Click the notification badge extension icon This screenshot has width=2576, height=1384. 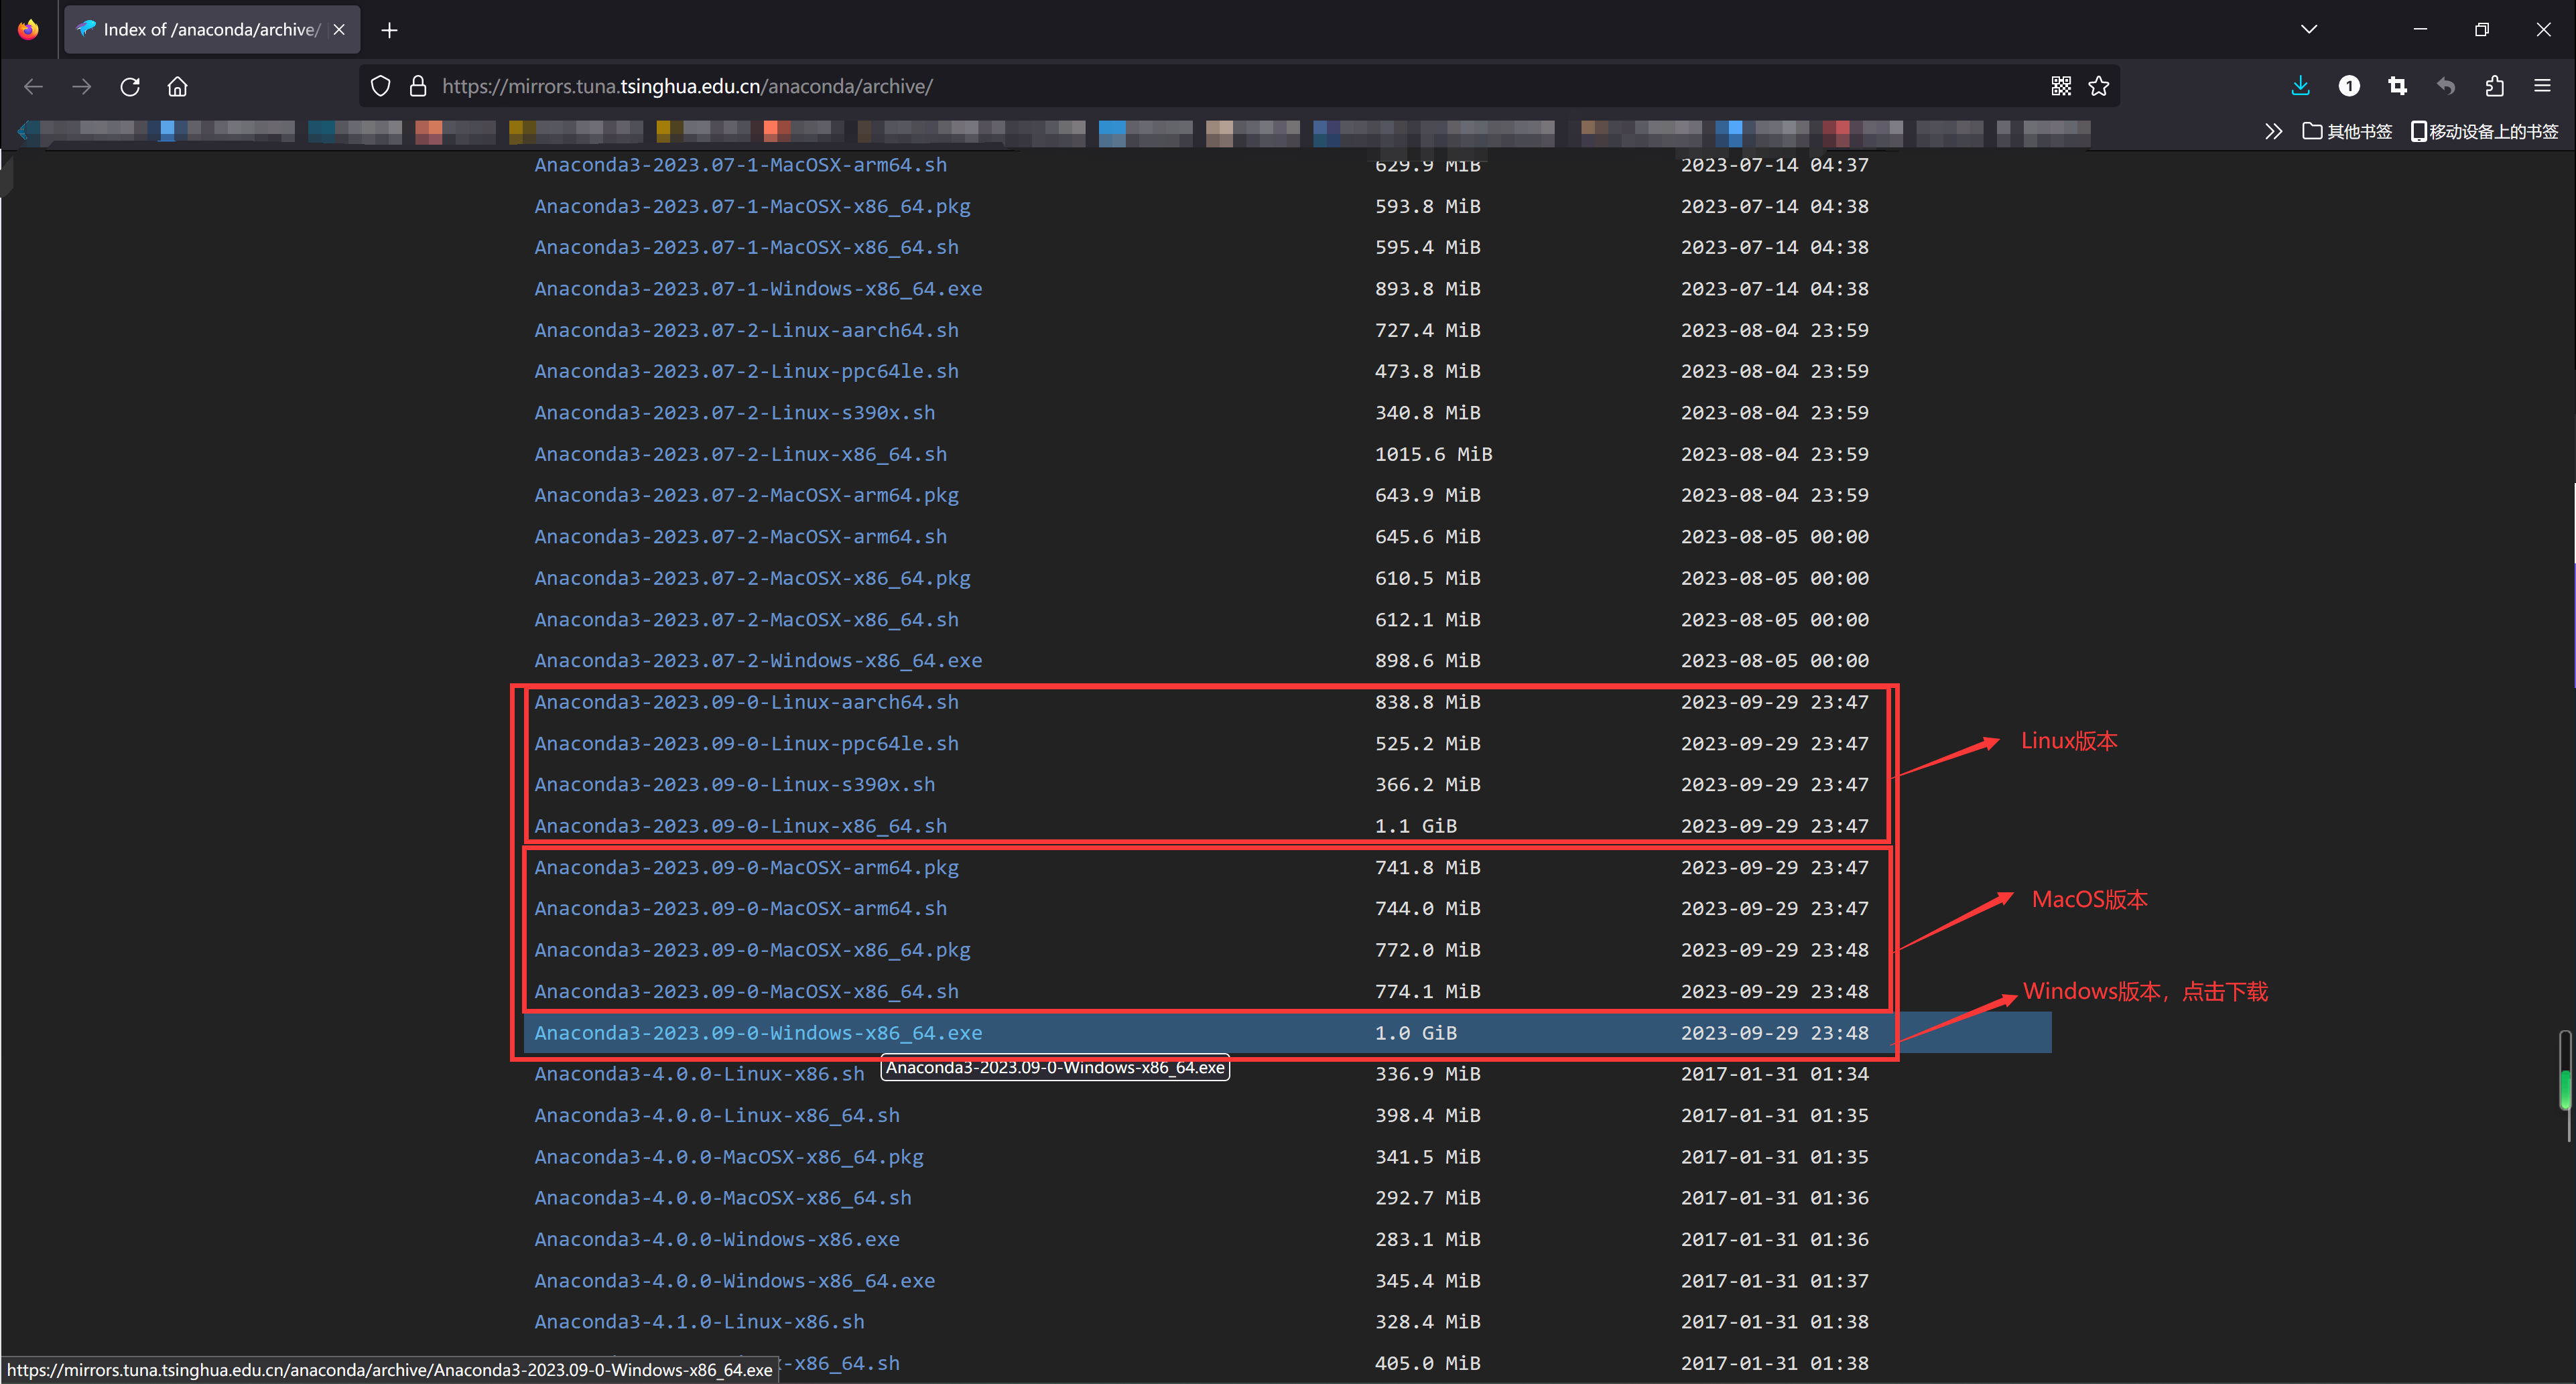point(2349,87)
